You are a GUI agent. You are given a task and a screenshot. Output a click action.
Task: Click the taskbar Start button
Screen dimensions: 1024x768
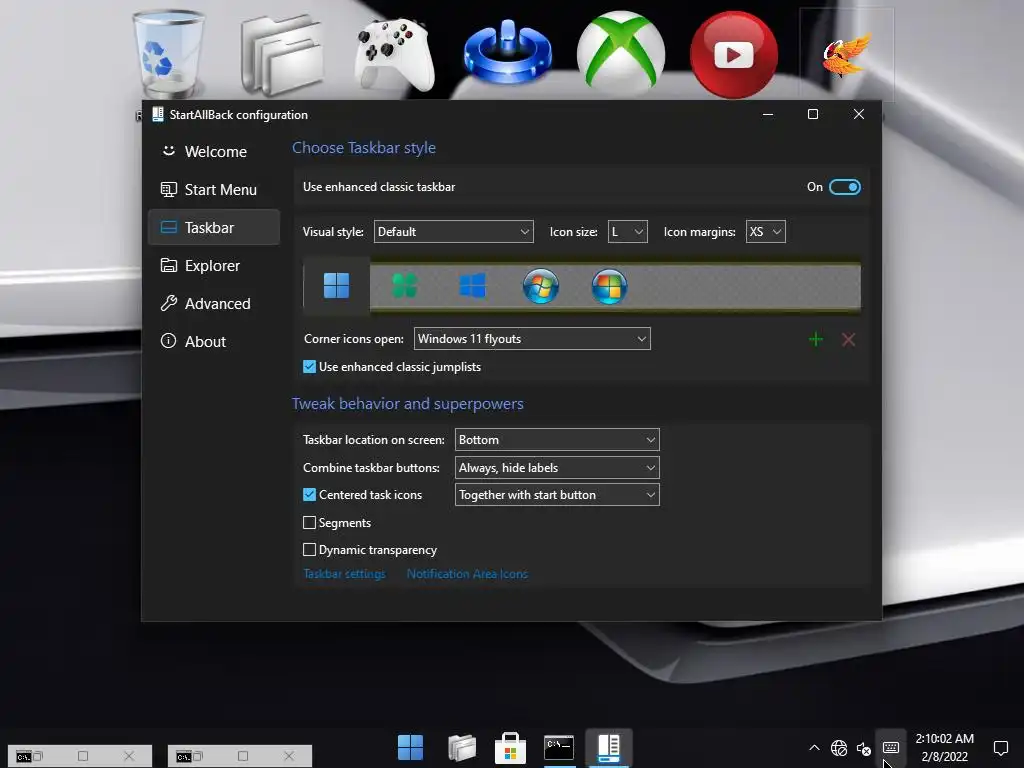coord(410,748)
